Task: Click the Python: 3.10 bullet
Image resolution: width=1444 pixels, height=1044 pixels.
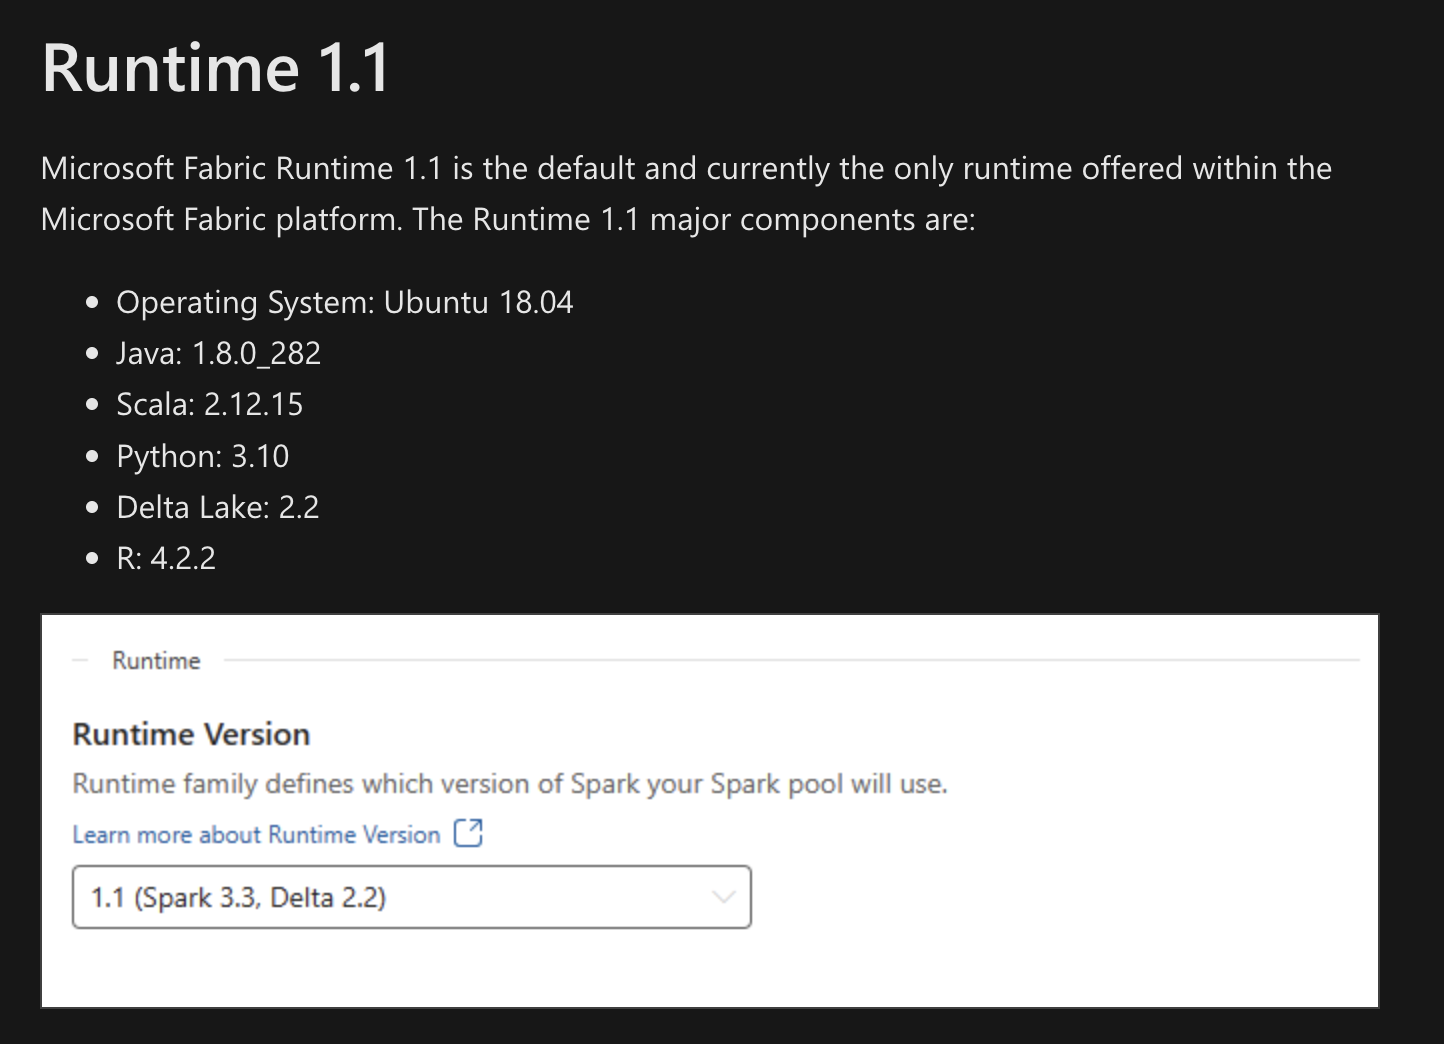Action: 202,456
